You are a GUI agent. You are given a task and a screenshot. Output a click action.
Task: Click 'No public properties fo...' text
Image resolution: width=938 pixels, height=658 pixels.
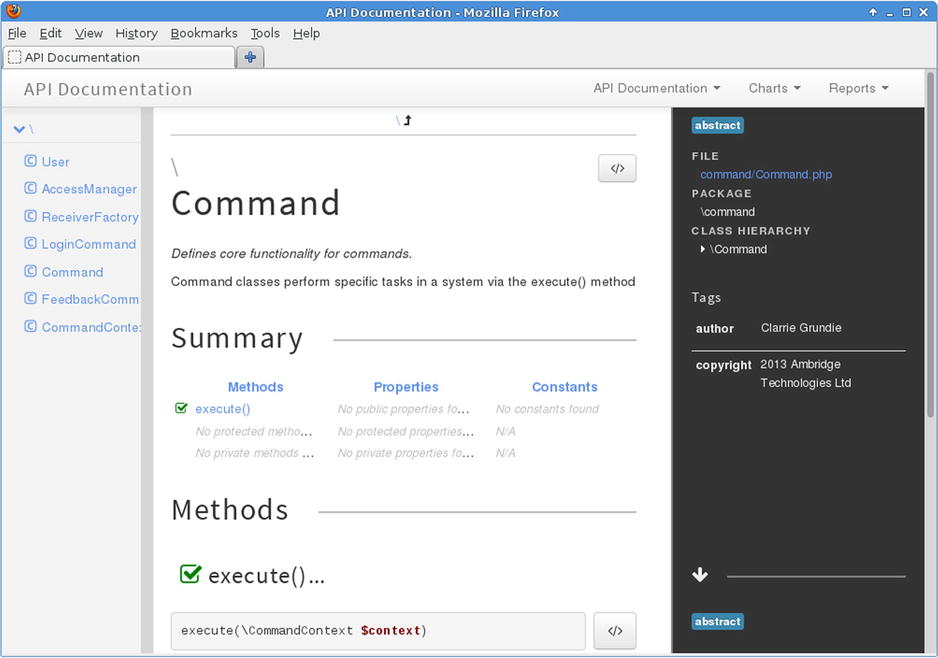point(403,409)
